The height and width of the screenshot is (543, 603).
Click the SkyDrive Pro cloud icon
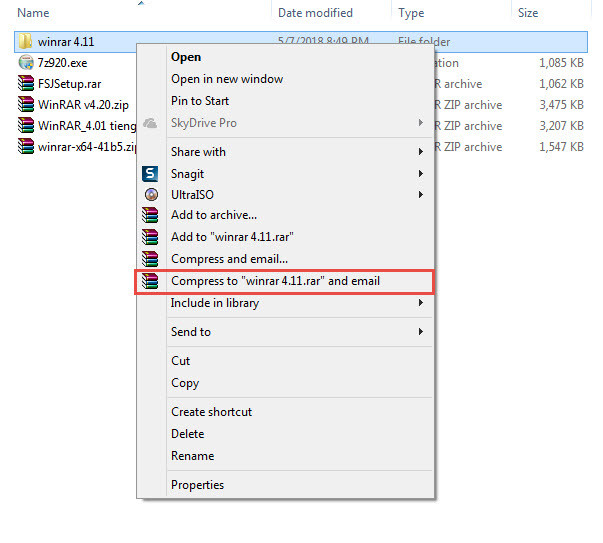click(150, 123)
